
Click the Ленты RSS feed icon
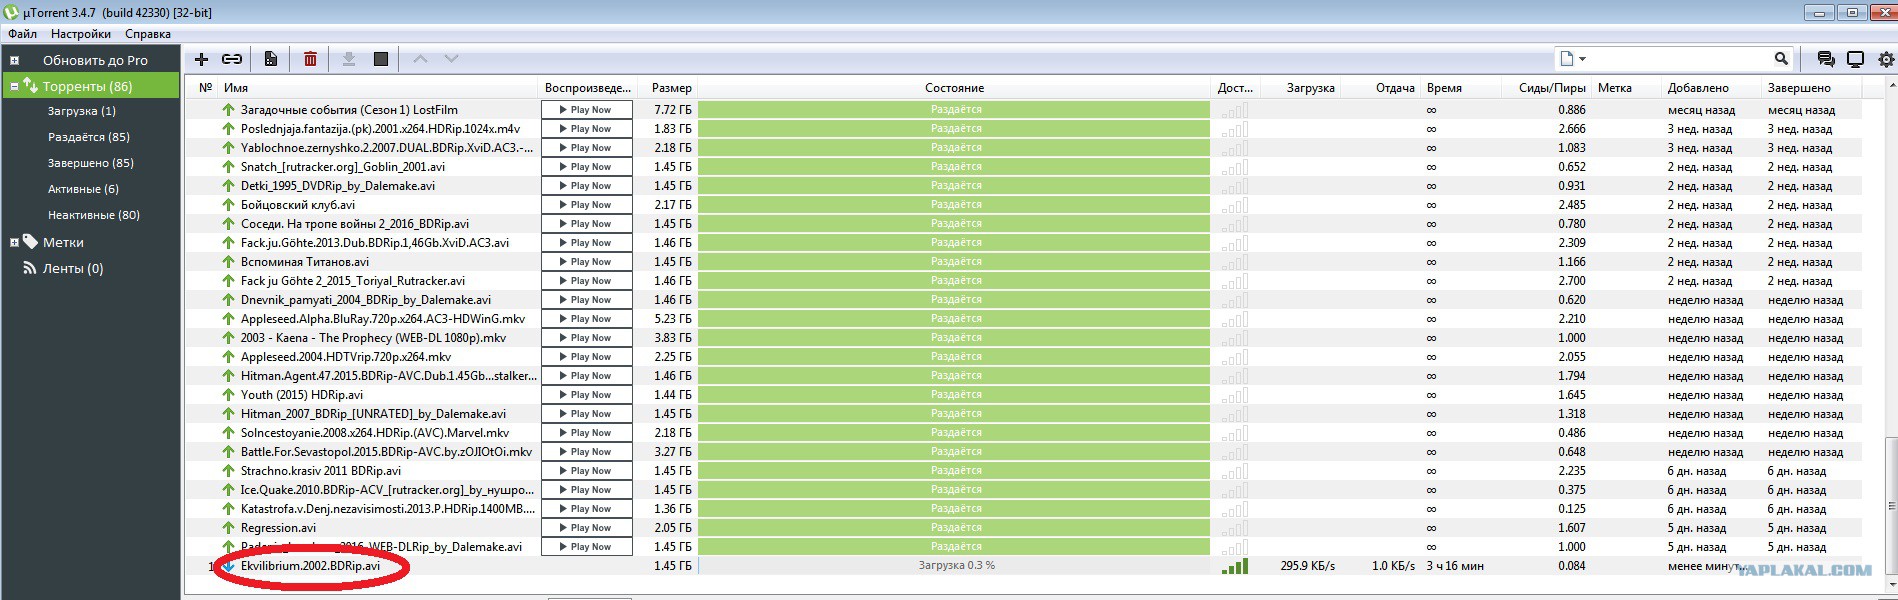[30, 268]
